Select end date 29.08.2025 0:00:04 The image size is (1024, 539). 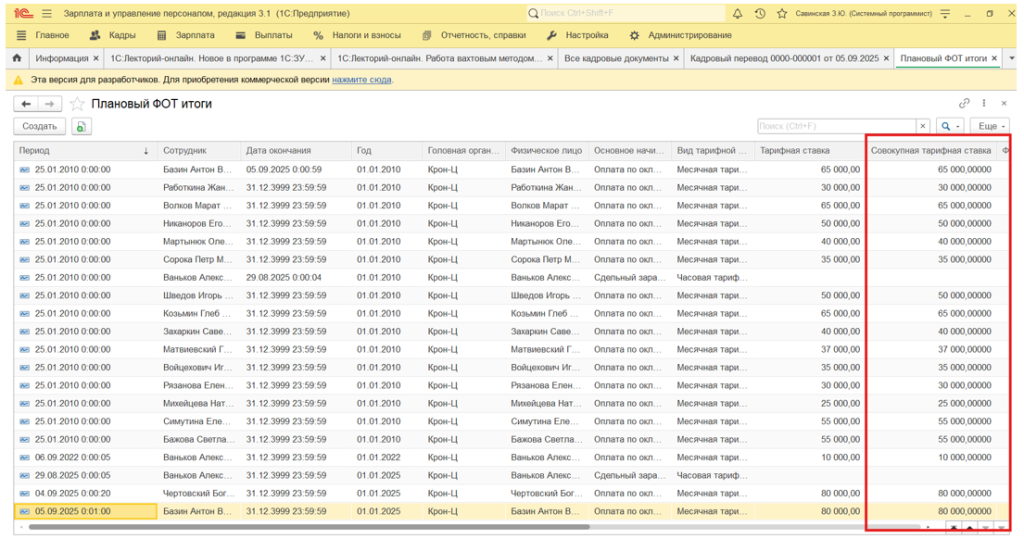295,278
